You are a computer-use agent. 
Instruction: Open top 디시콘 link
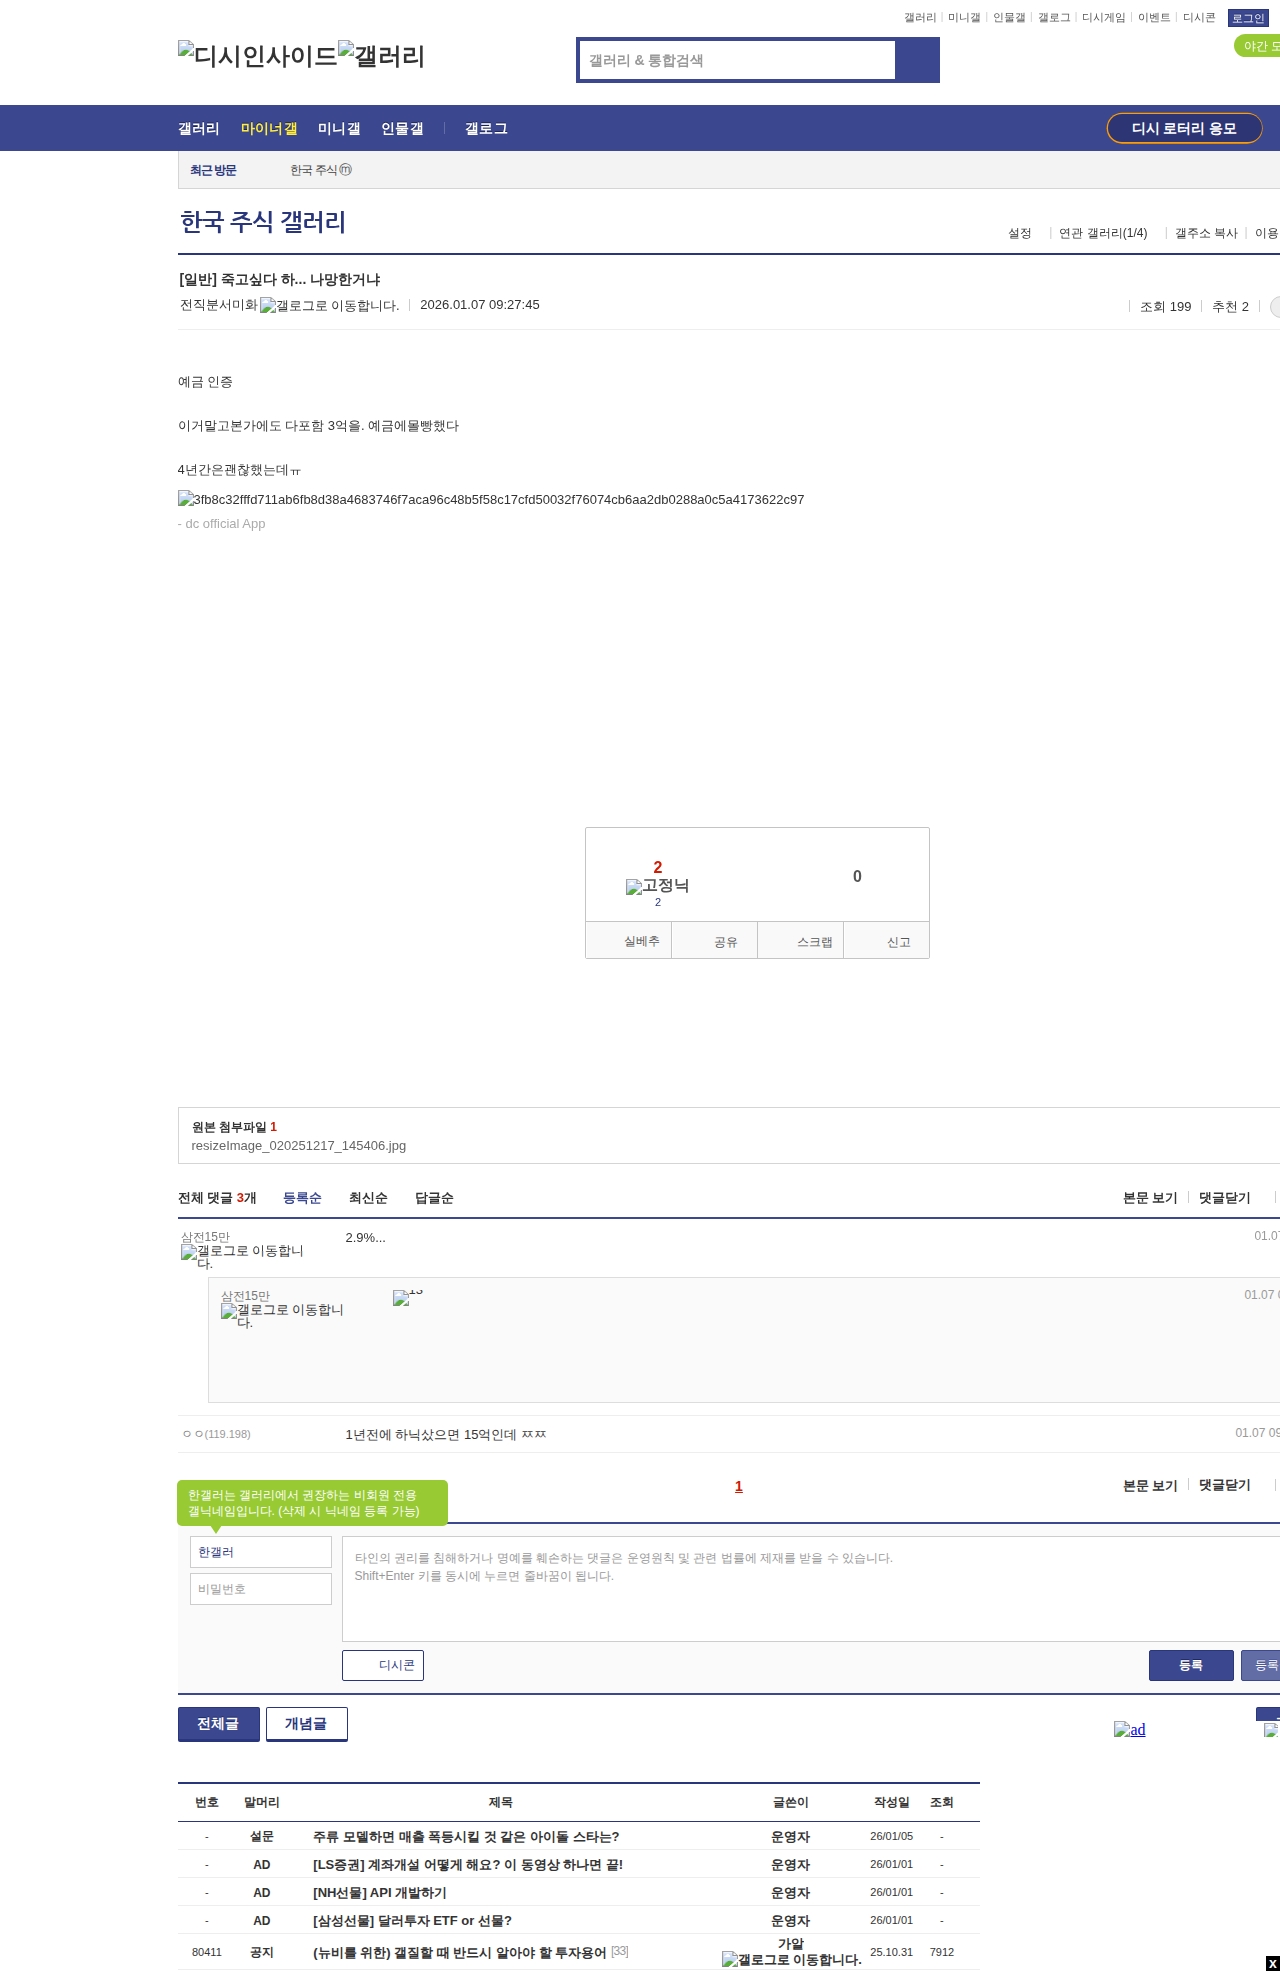click(1198, 18)
